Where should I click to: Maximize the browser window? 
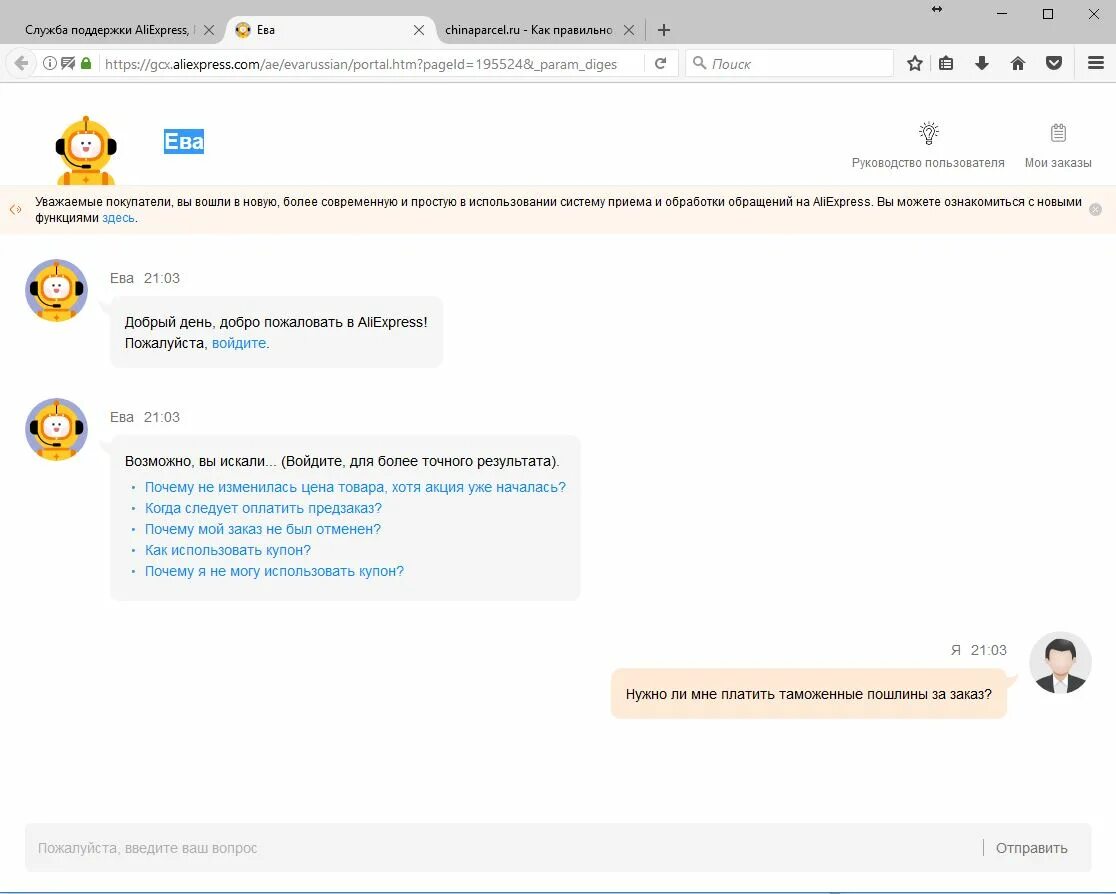(1048, 14)
